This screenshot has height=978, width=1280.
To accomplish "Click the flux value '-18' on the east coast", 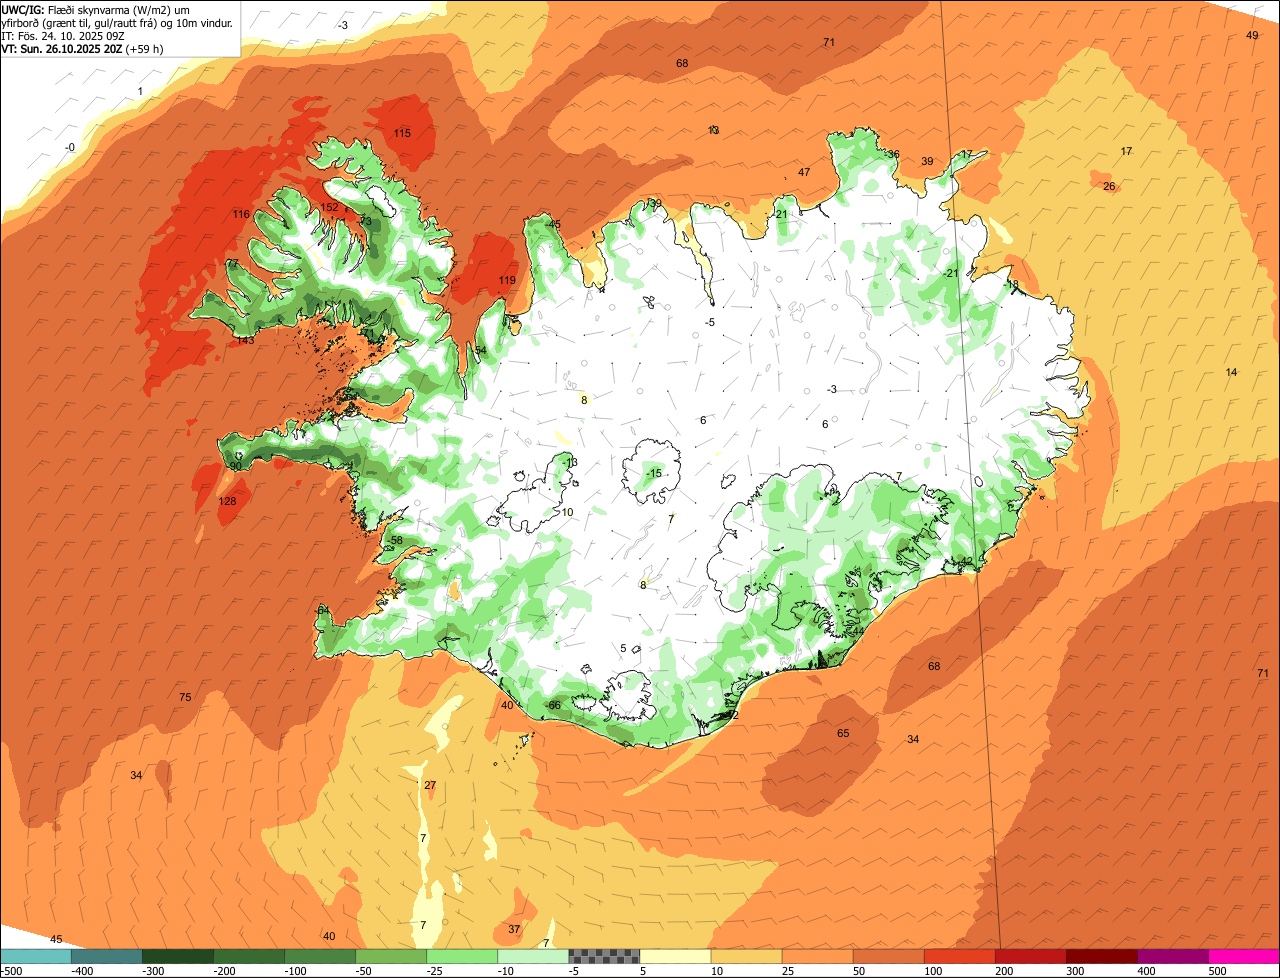I will pyautogui.click(x=1012, y=284).
